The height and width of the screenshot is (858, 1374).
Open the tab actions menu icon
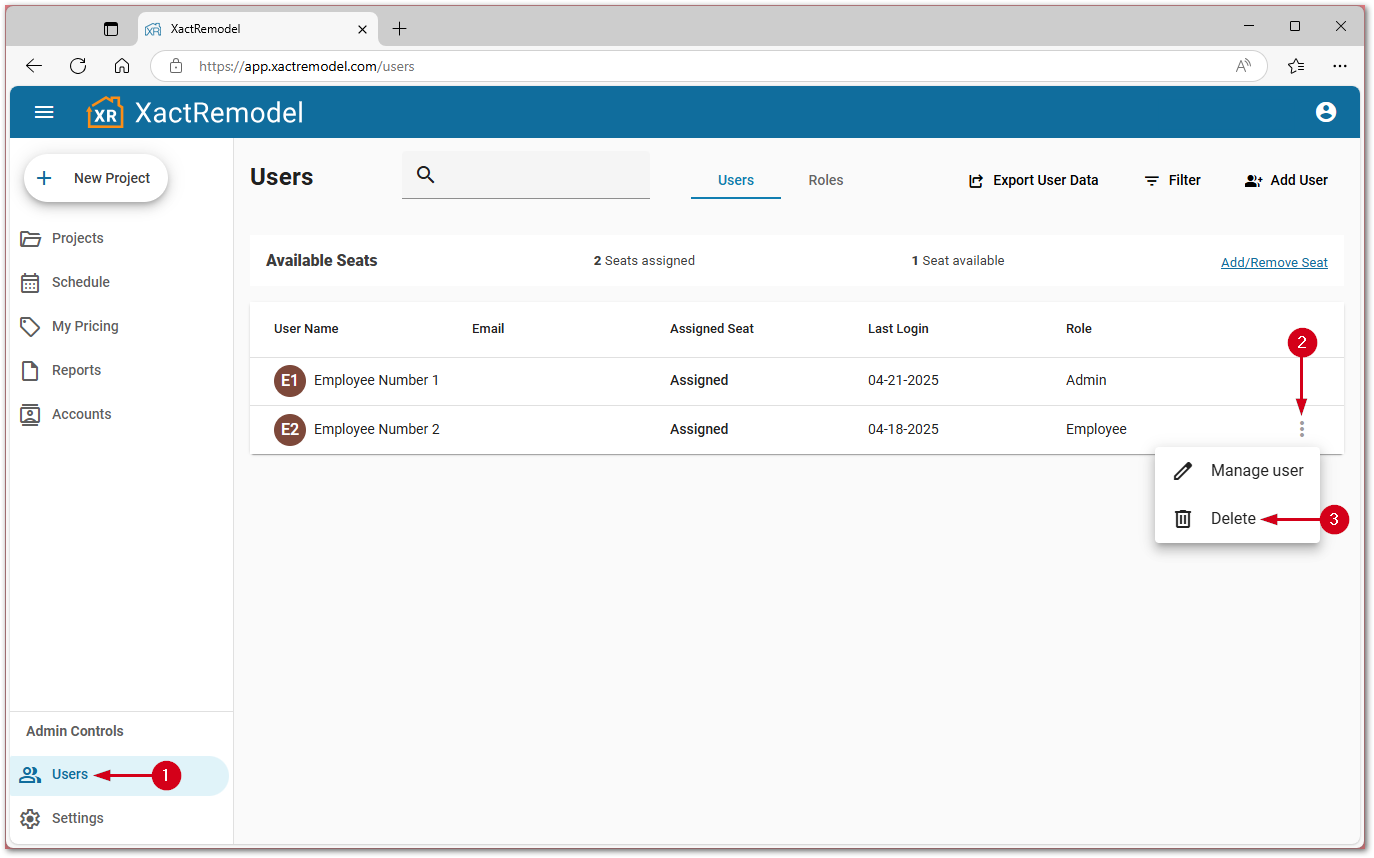coord(111,29)
